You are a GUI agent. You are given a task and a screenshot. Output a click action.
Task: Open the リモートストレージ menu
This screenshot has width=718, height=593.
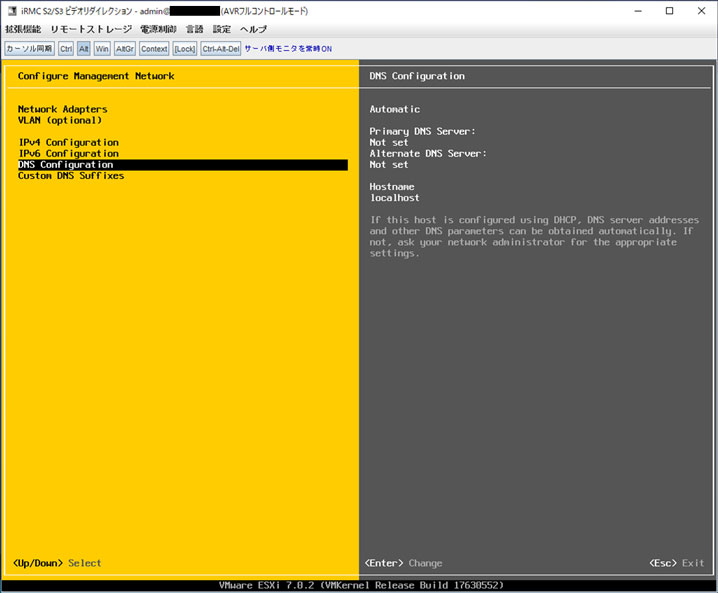[x=91, y=29]
